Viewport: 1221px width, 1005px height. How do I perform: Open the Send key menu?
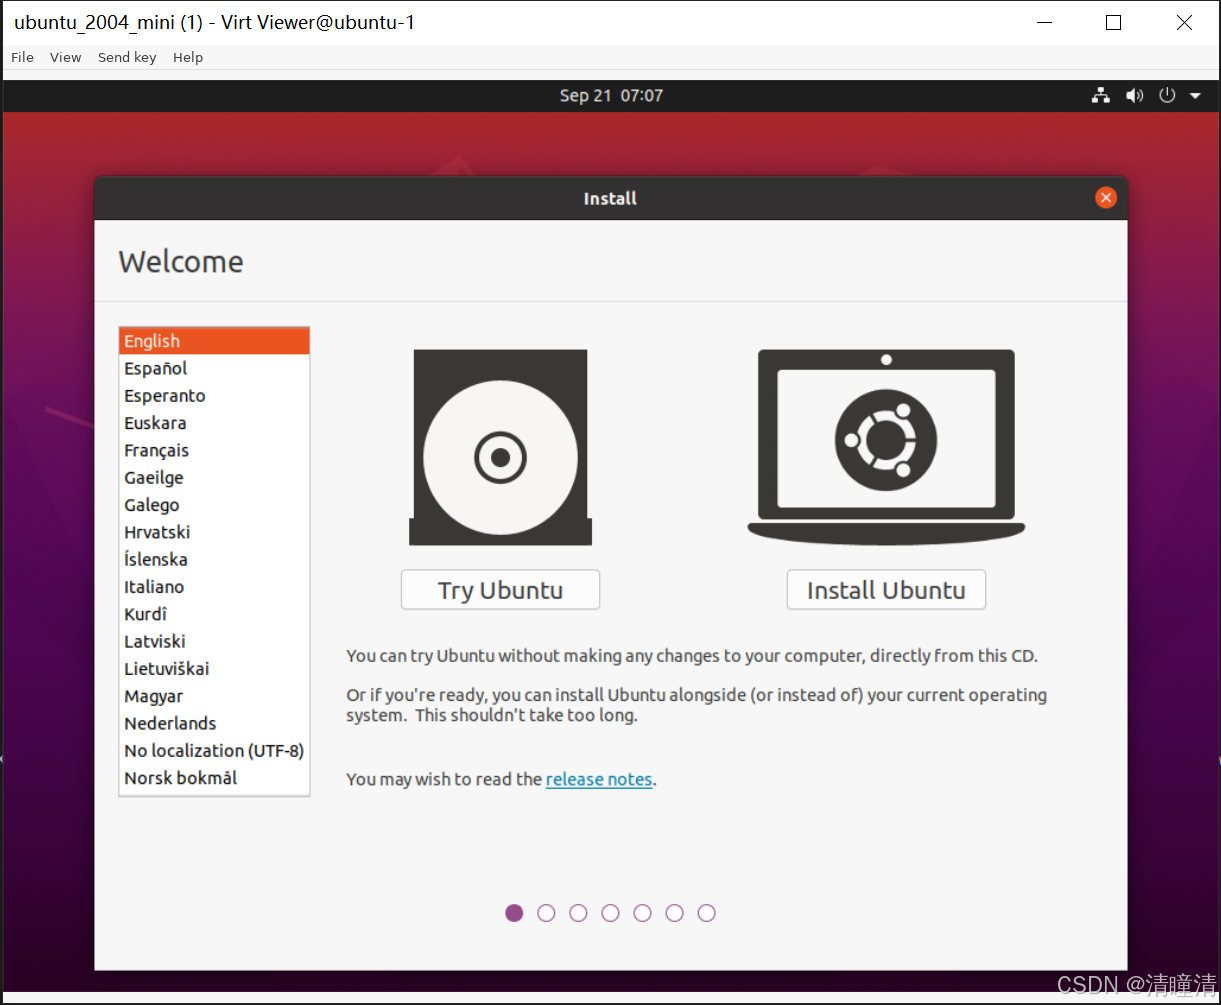(x=127, y=57)
